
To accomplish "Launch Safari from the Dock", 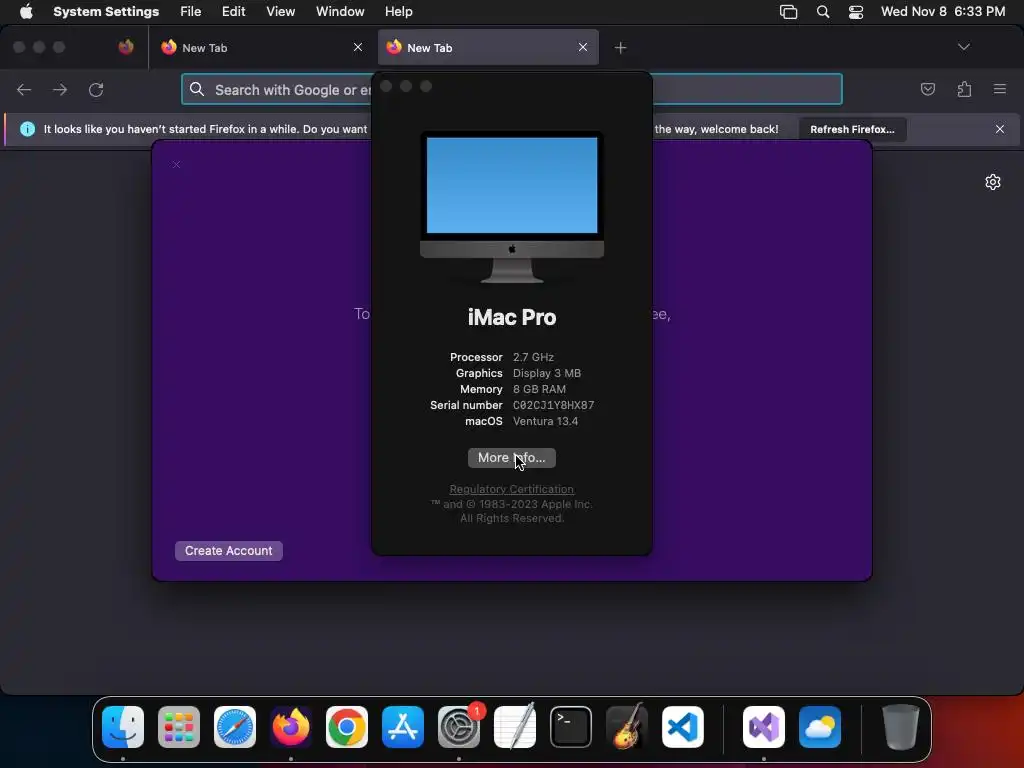I will 234,727.
